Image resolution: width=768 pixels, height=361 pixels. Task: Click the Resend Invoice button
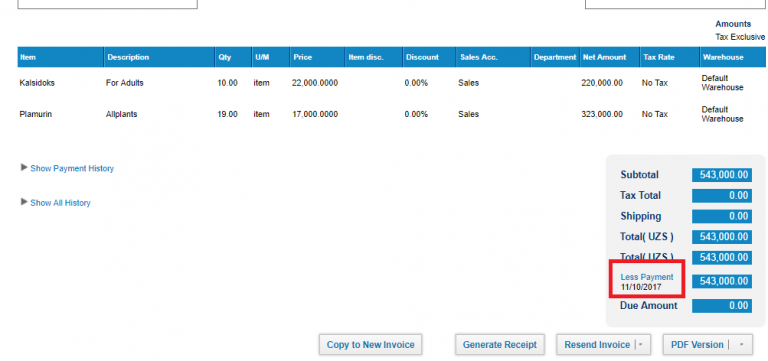point(597,345)
